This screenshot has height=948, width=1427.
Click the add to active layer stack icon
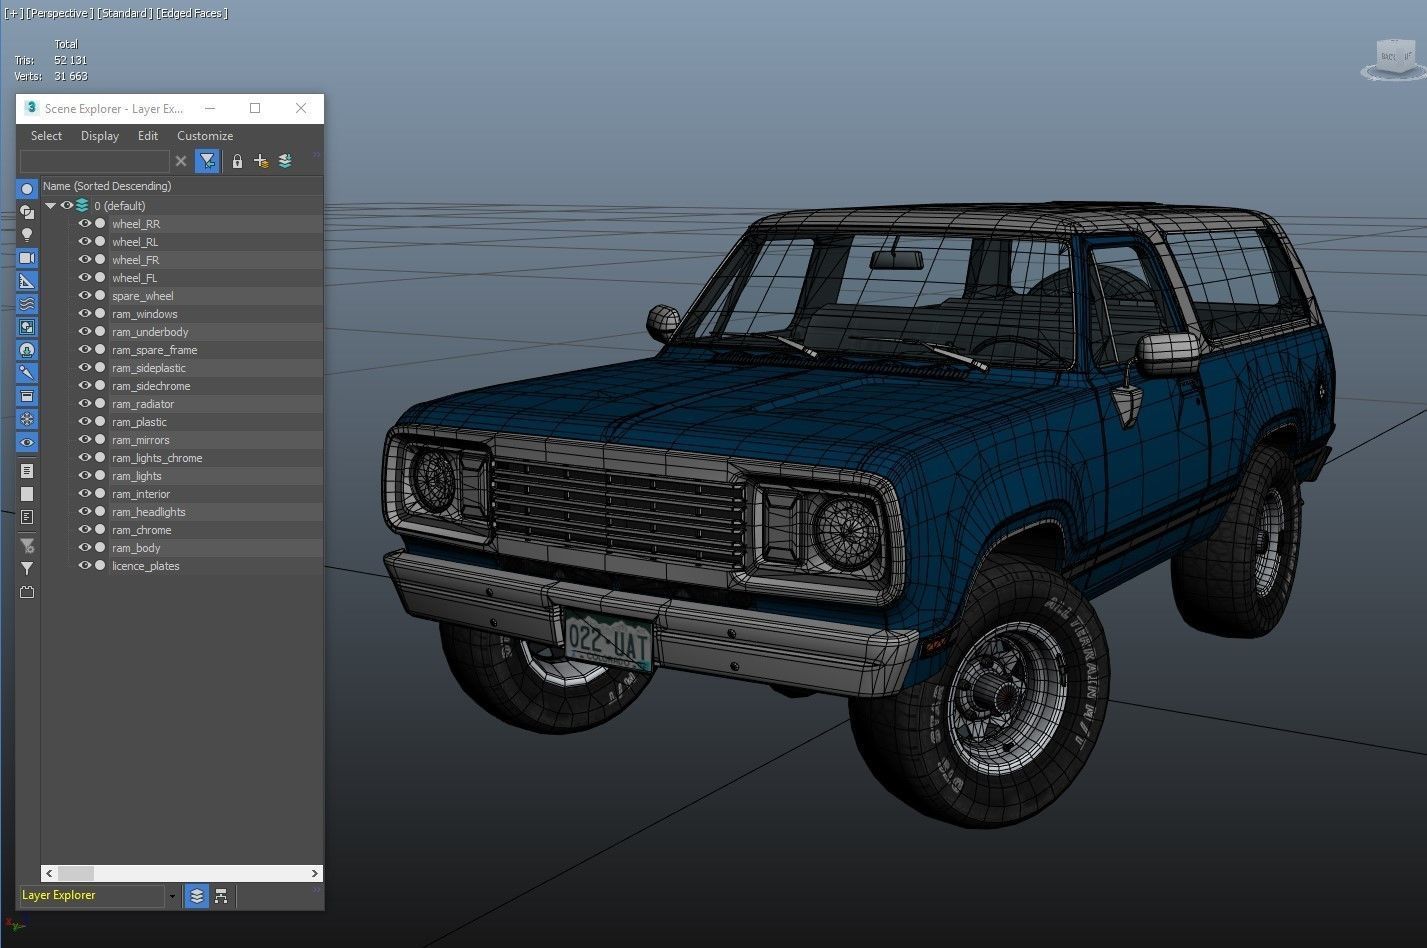[x=285, y=161]
